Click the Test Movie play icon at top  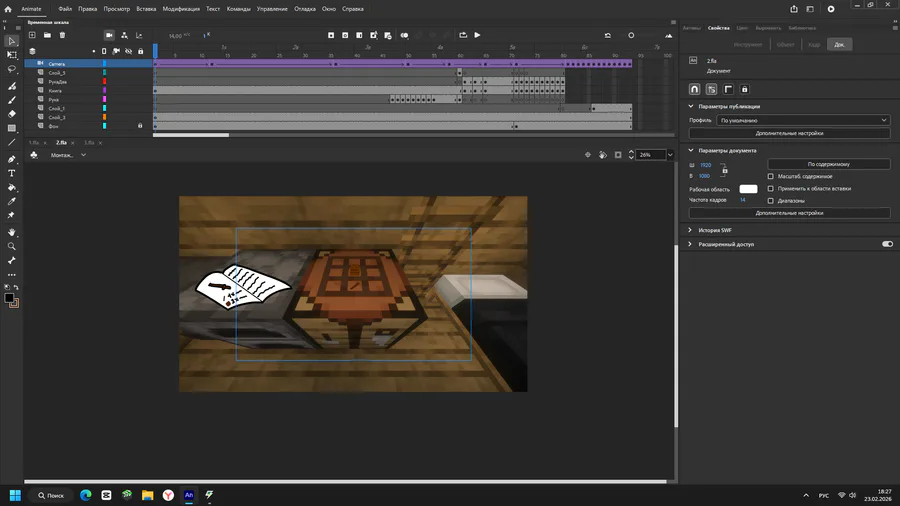click(831, 9)
